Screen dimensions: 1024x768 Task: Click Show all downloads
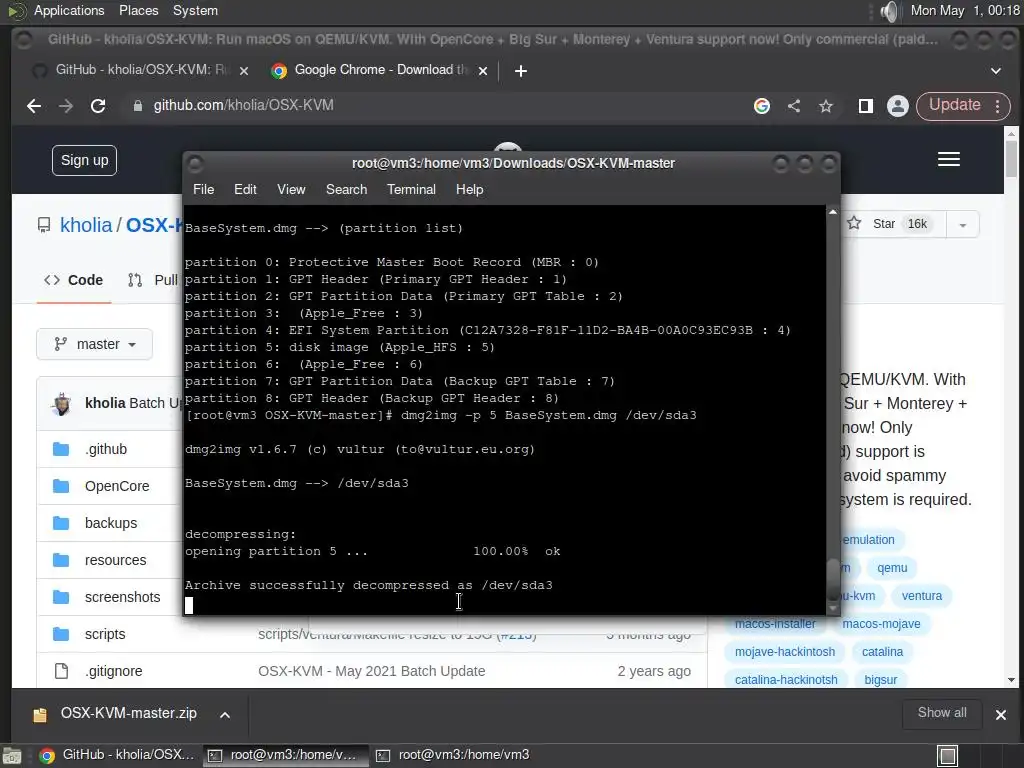[942, 713]
